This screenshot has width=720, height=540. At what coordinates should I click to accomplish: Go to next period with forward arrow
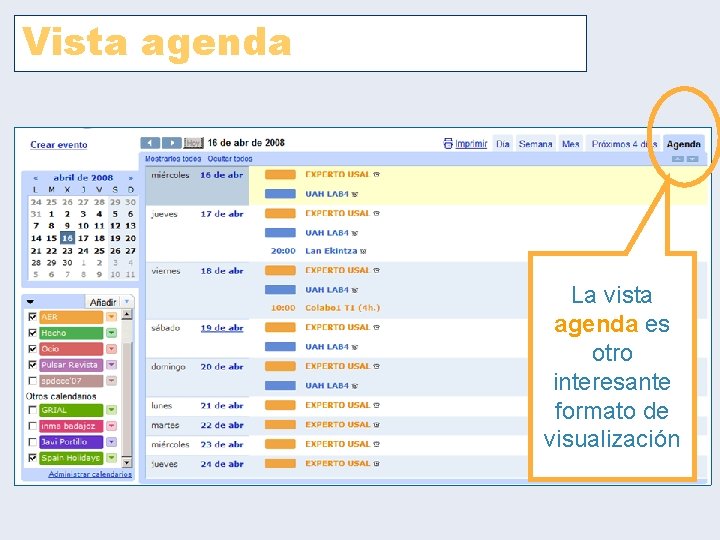click(172, 143)
